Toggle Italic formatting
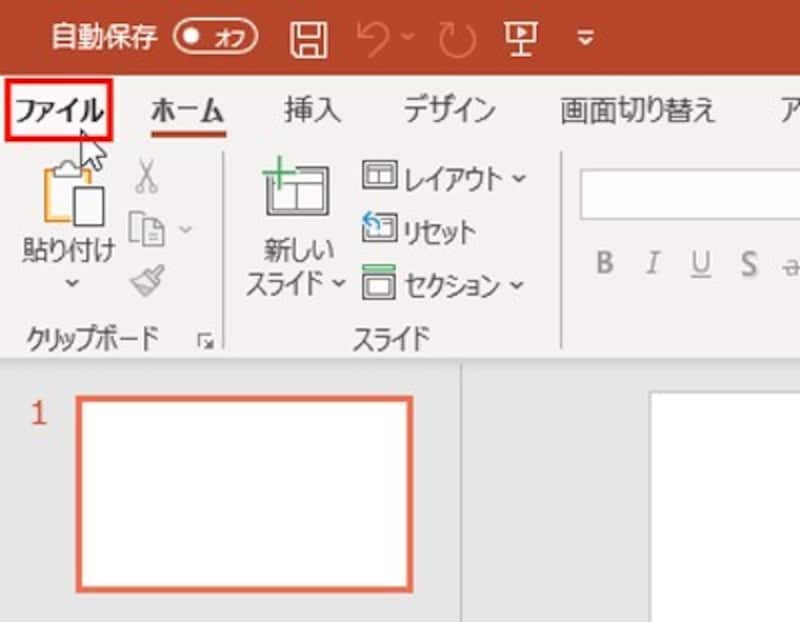 tap(652, 263)
